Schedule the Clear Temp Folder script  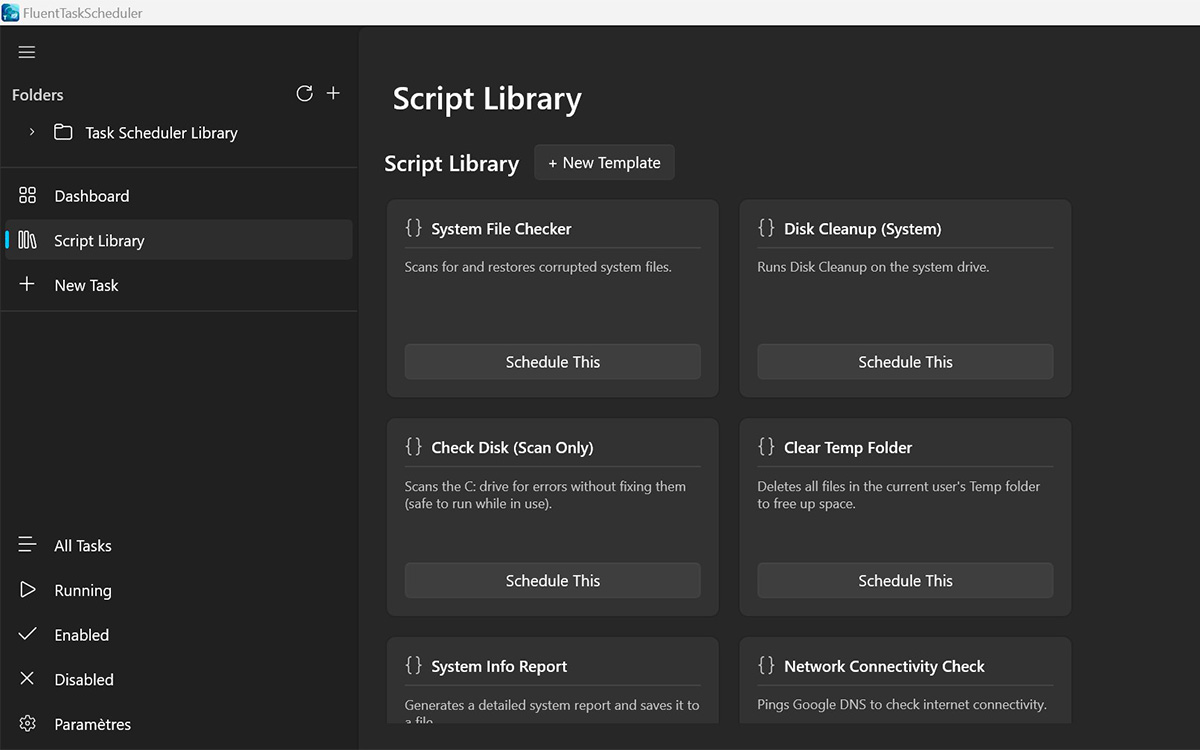click(x=904, y=580)
